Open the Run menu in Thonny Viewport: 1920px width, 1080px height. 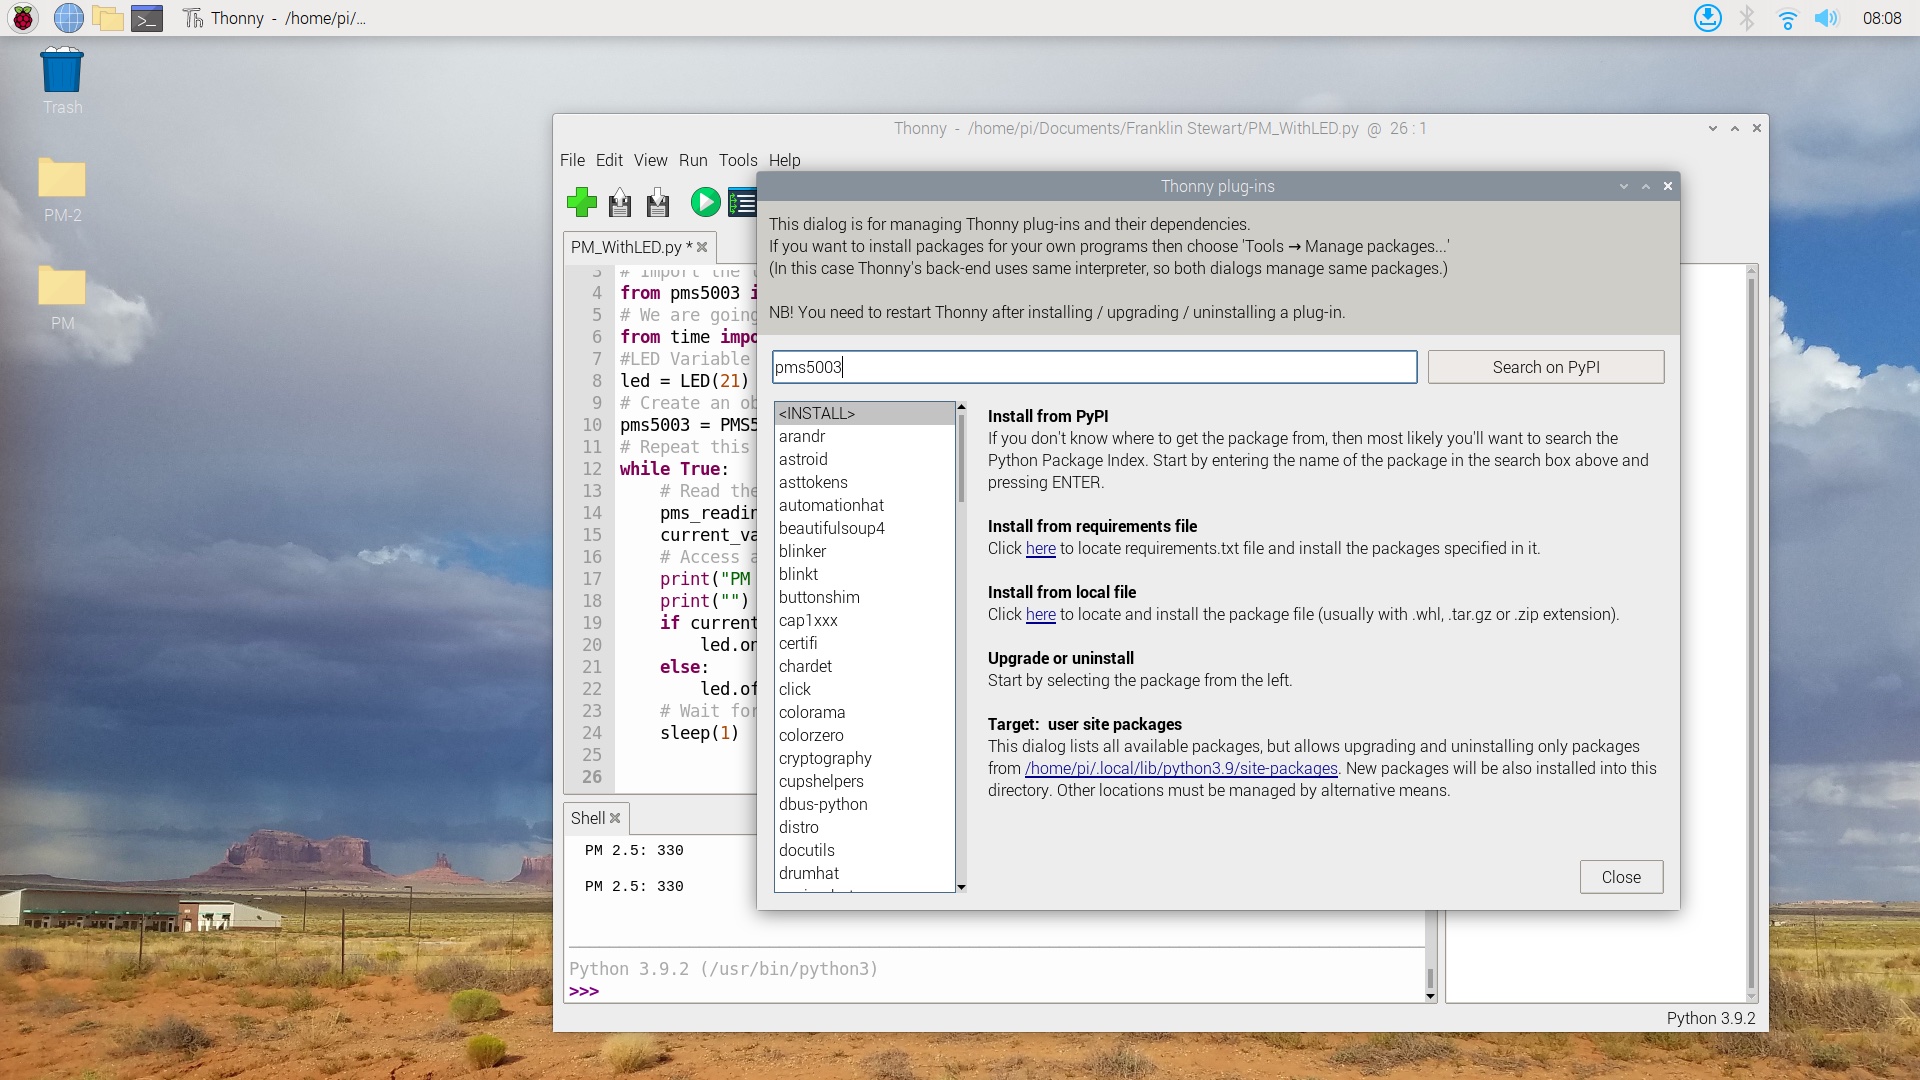693,160
